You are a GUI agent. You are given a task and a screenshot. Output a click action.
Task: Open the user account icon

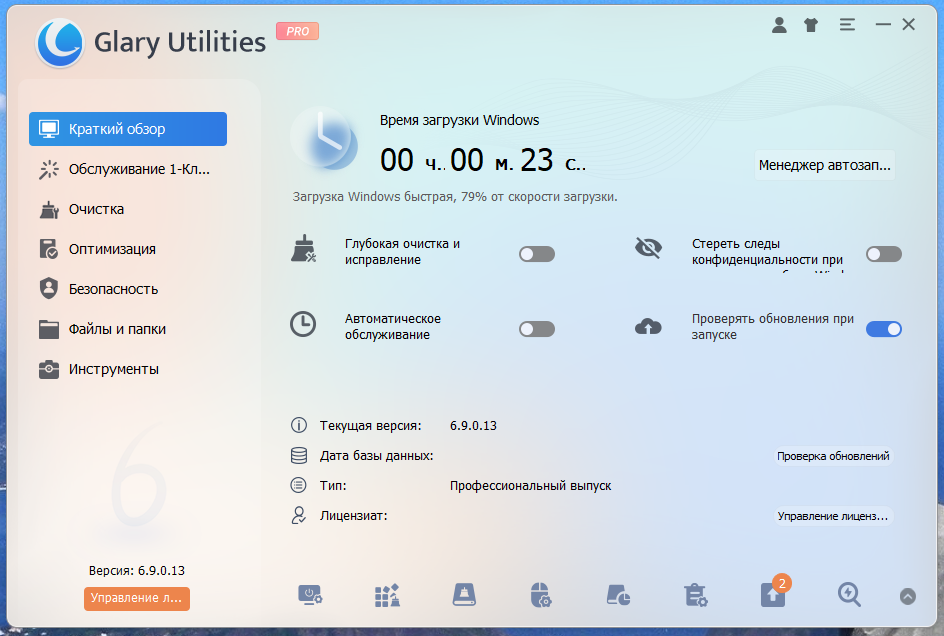point(779,25)
